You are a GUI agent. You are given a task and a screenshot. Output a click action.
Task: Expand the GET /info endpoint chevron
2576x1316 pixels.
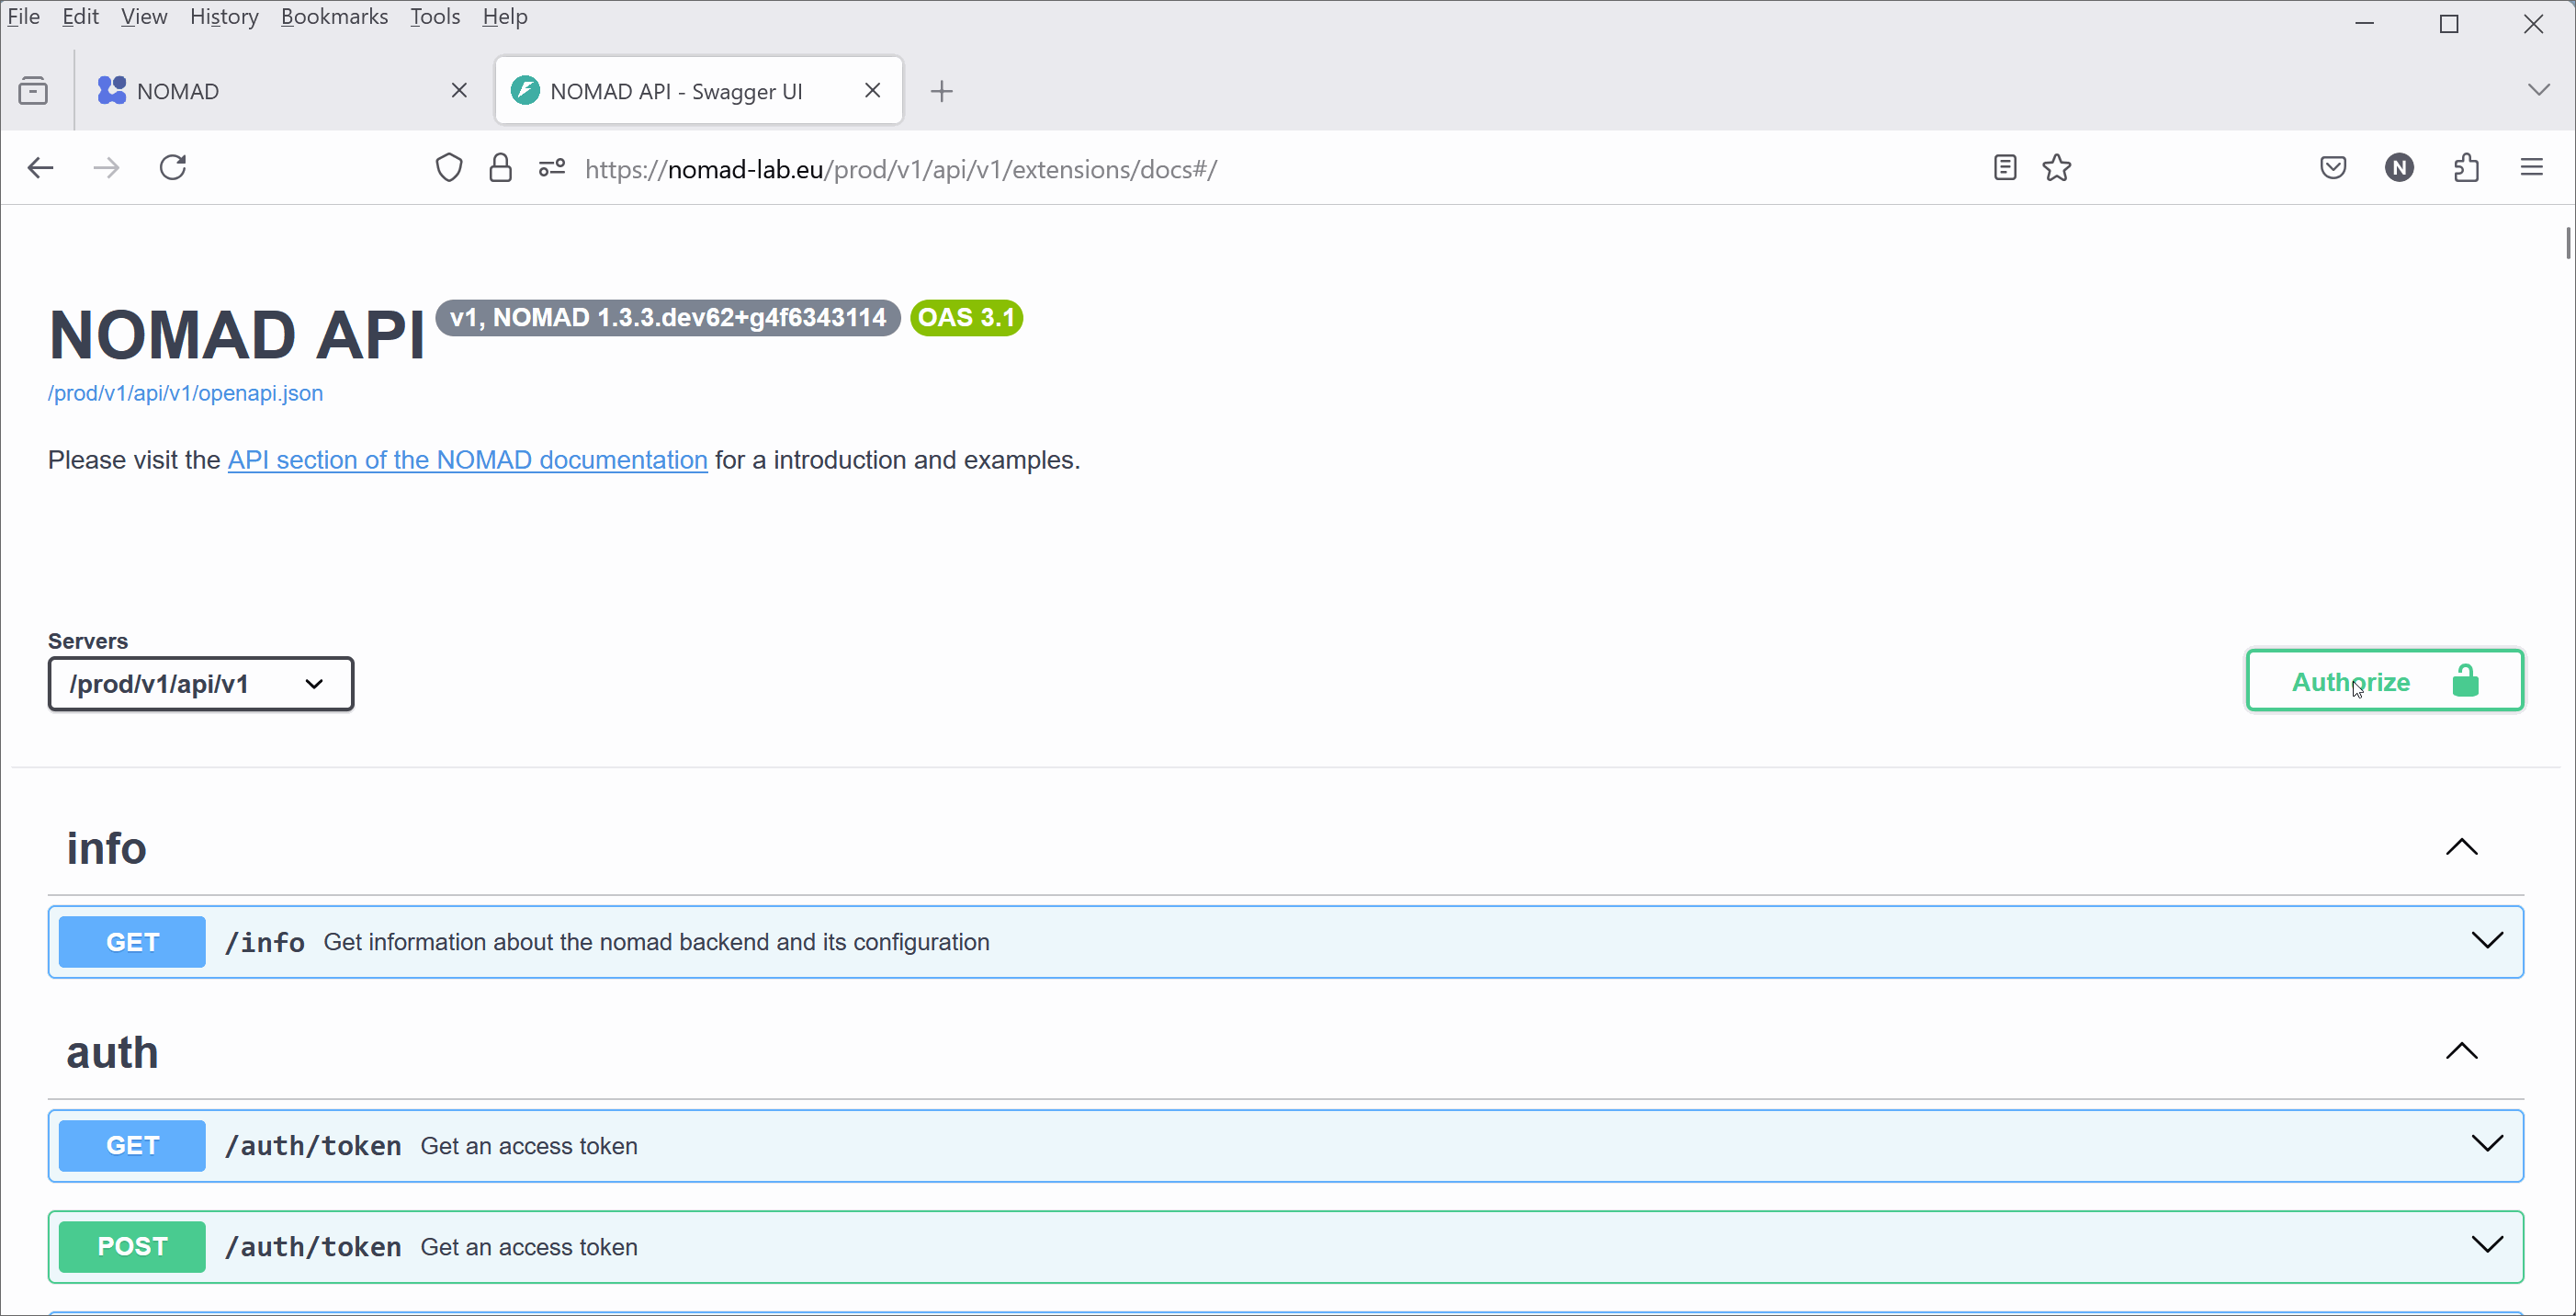tap(2487, 940)
